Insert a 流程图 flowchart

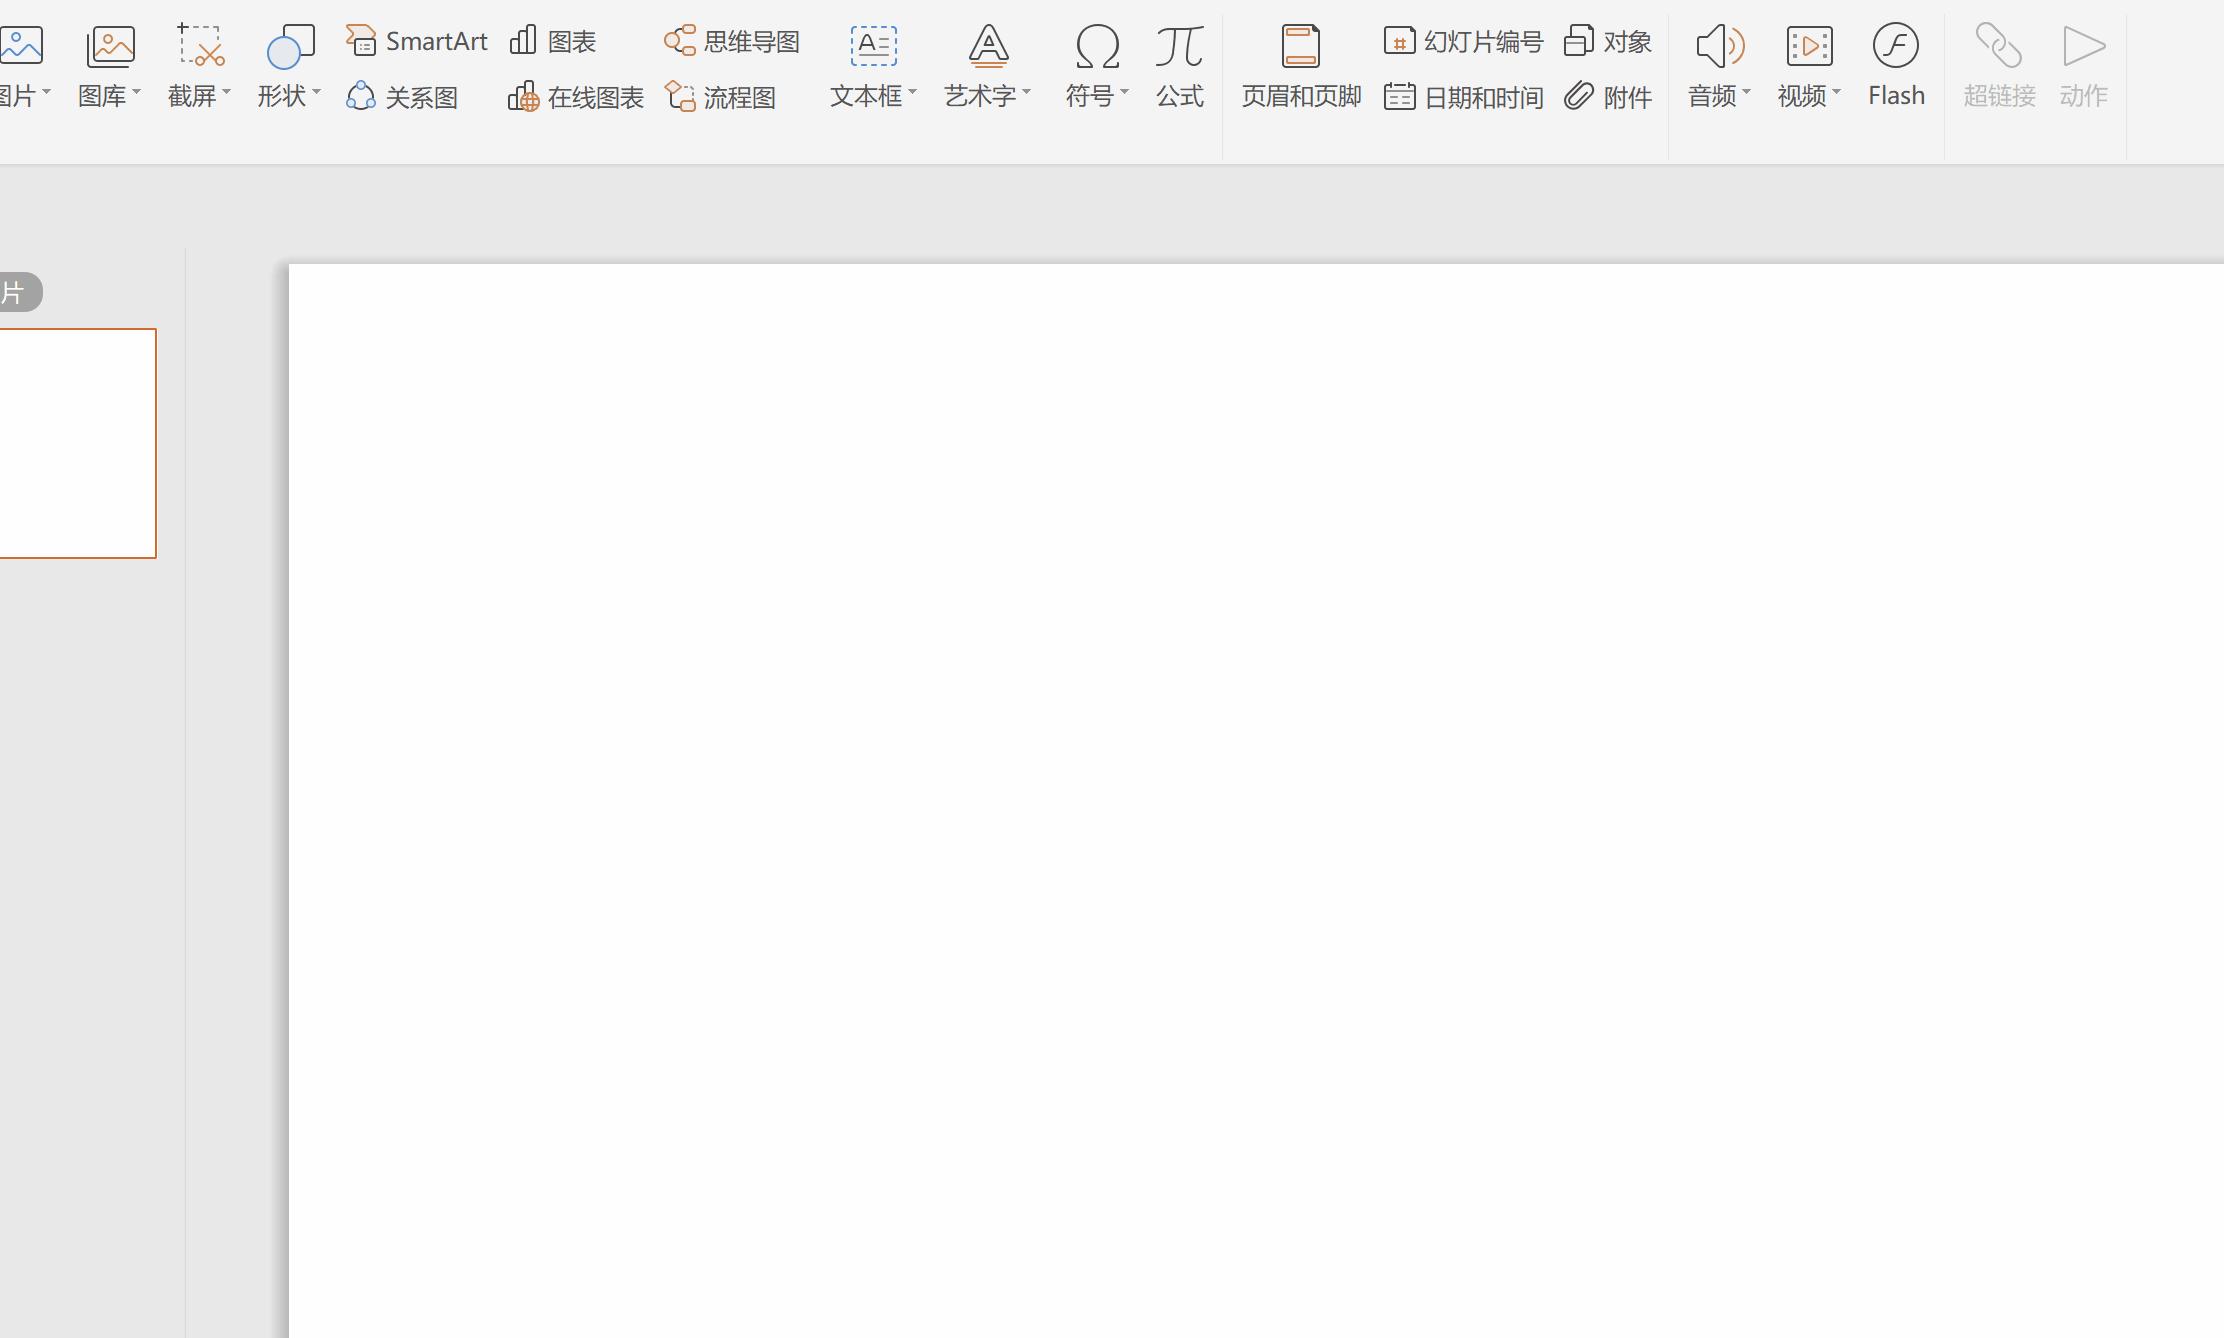pos(721,97)
